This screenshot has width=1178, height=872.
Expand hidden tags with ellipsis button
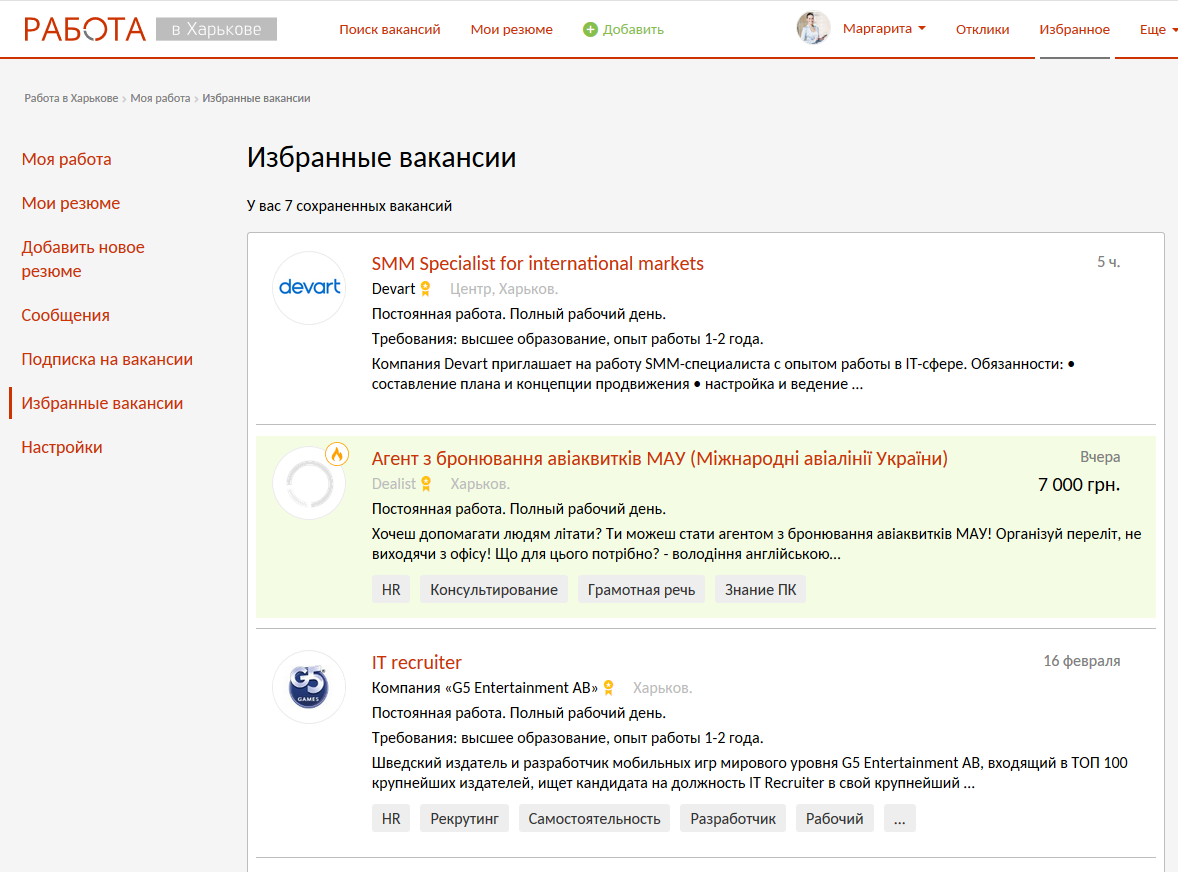[x=899, y=818]
